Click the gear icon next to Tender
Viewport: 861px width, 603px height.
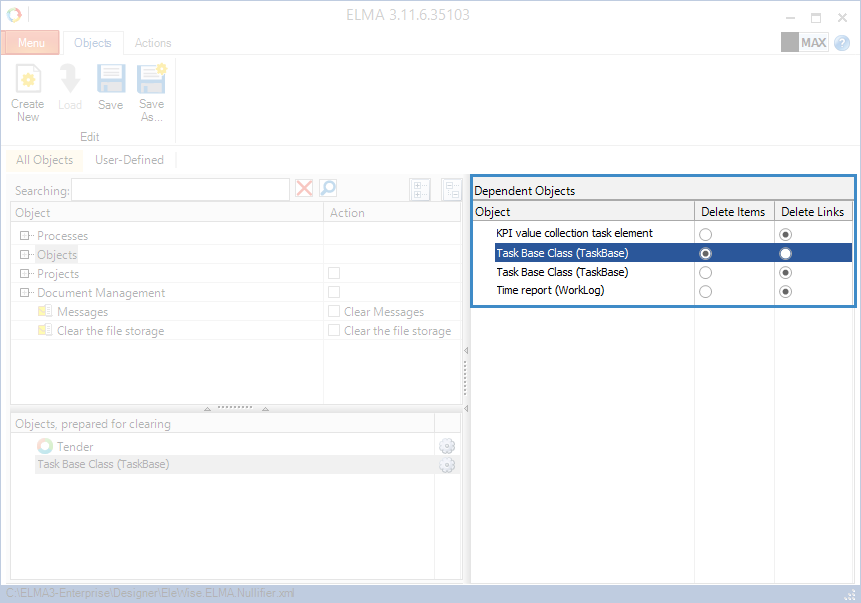pos(447,447)
